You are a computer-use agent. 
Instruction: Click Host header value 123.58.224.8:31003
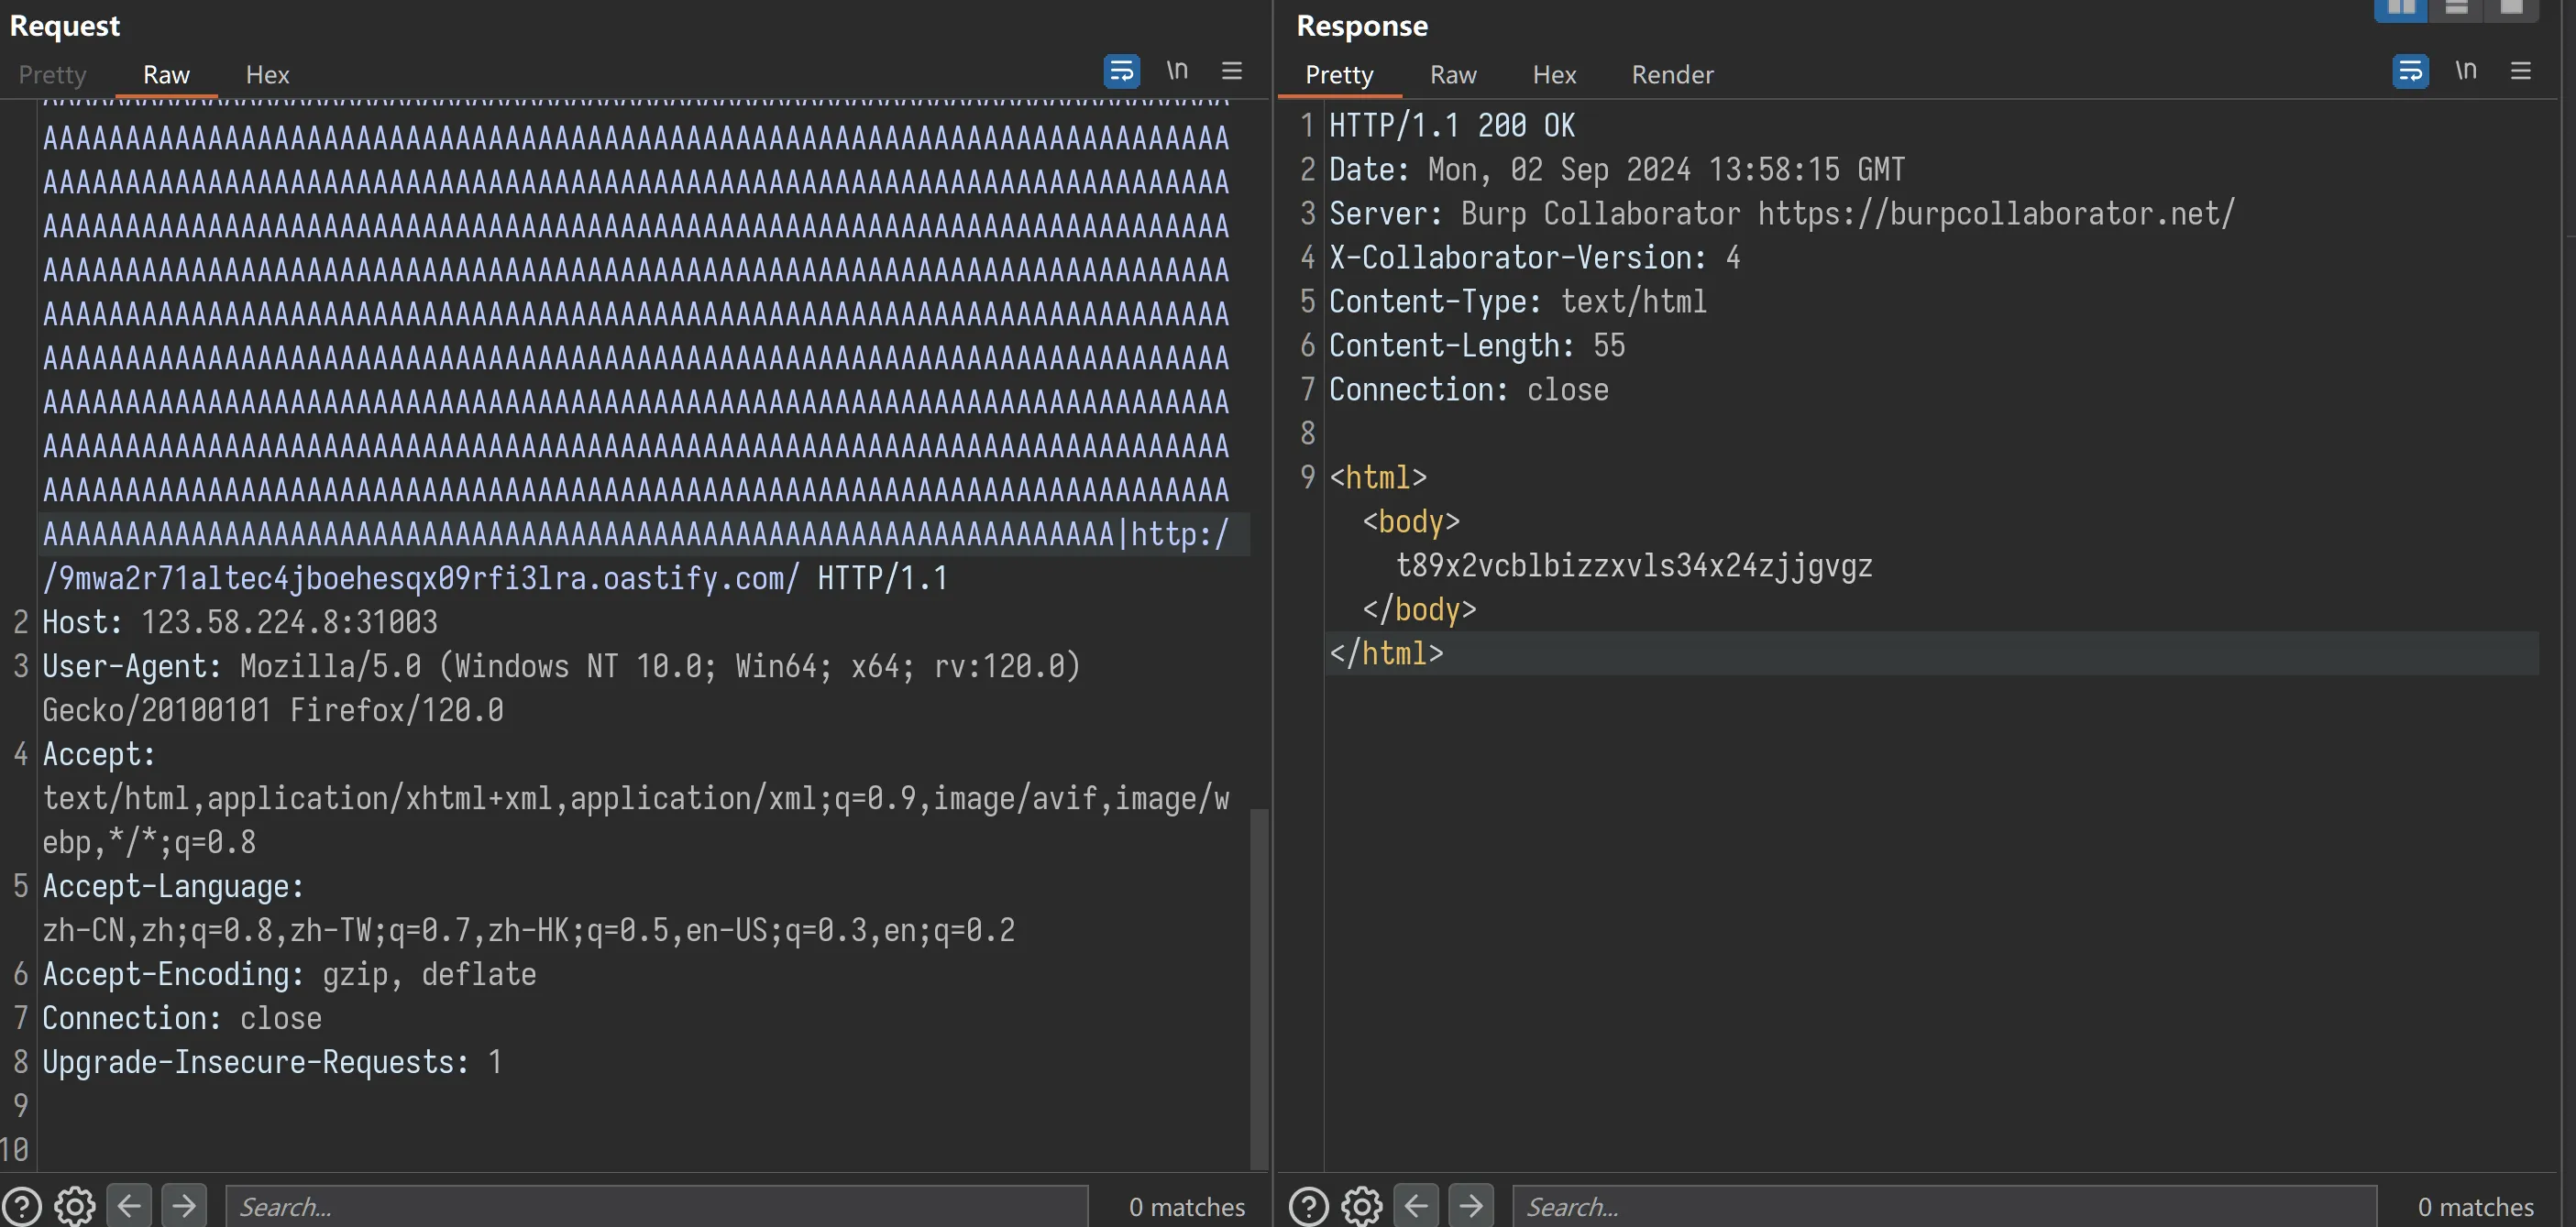tap(289, 622)
